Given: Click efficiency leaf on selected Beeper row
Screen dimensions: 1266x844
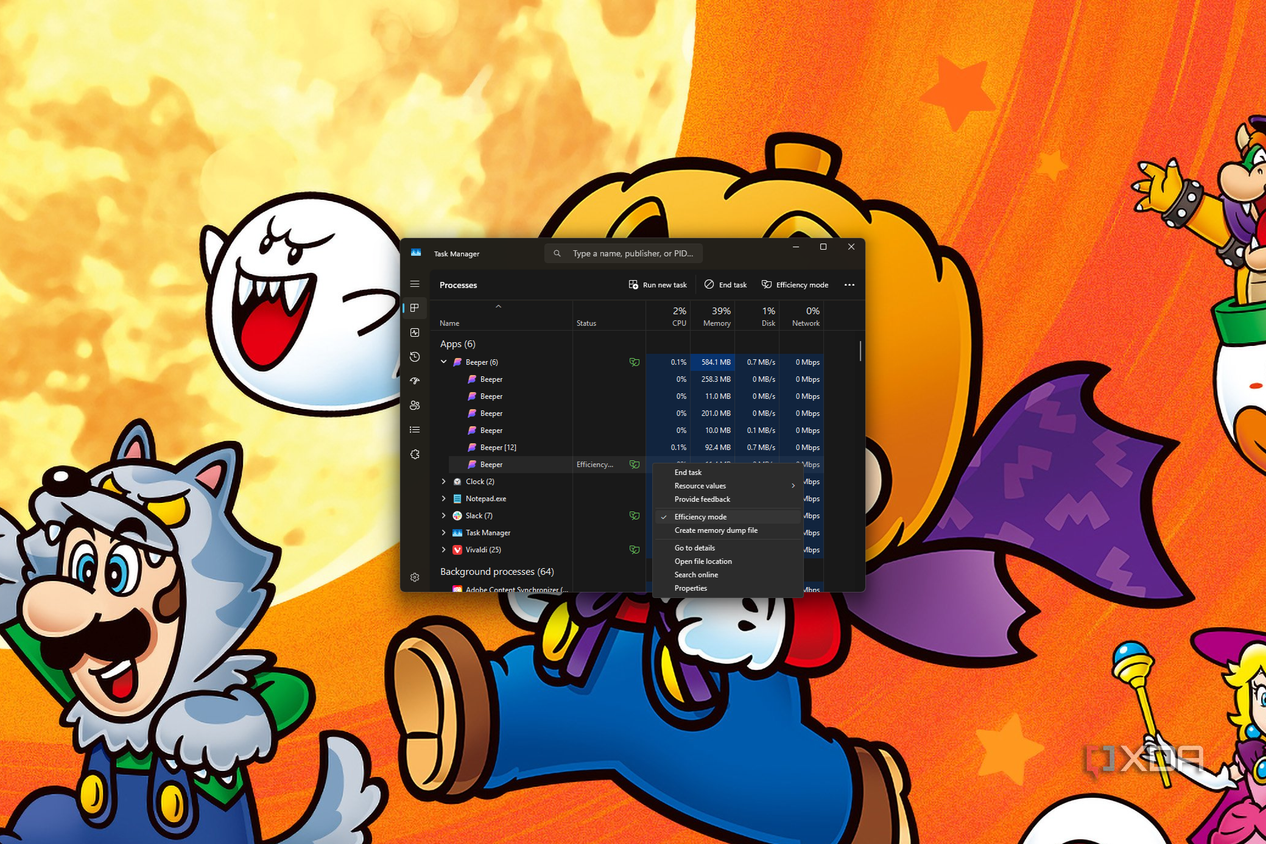Looking at the screenshot, I should tap(634, 464).
